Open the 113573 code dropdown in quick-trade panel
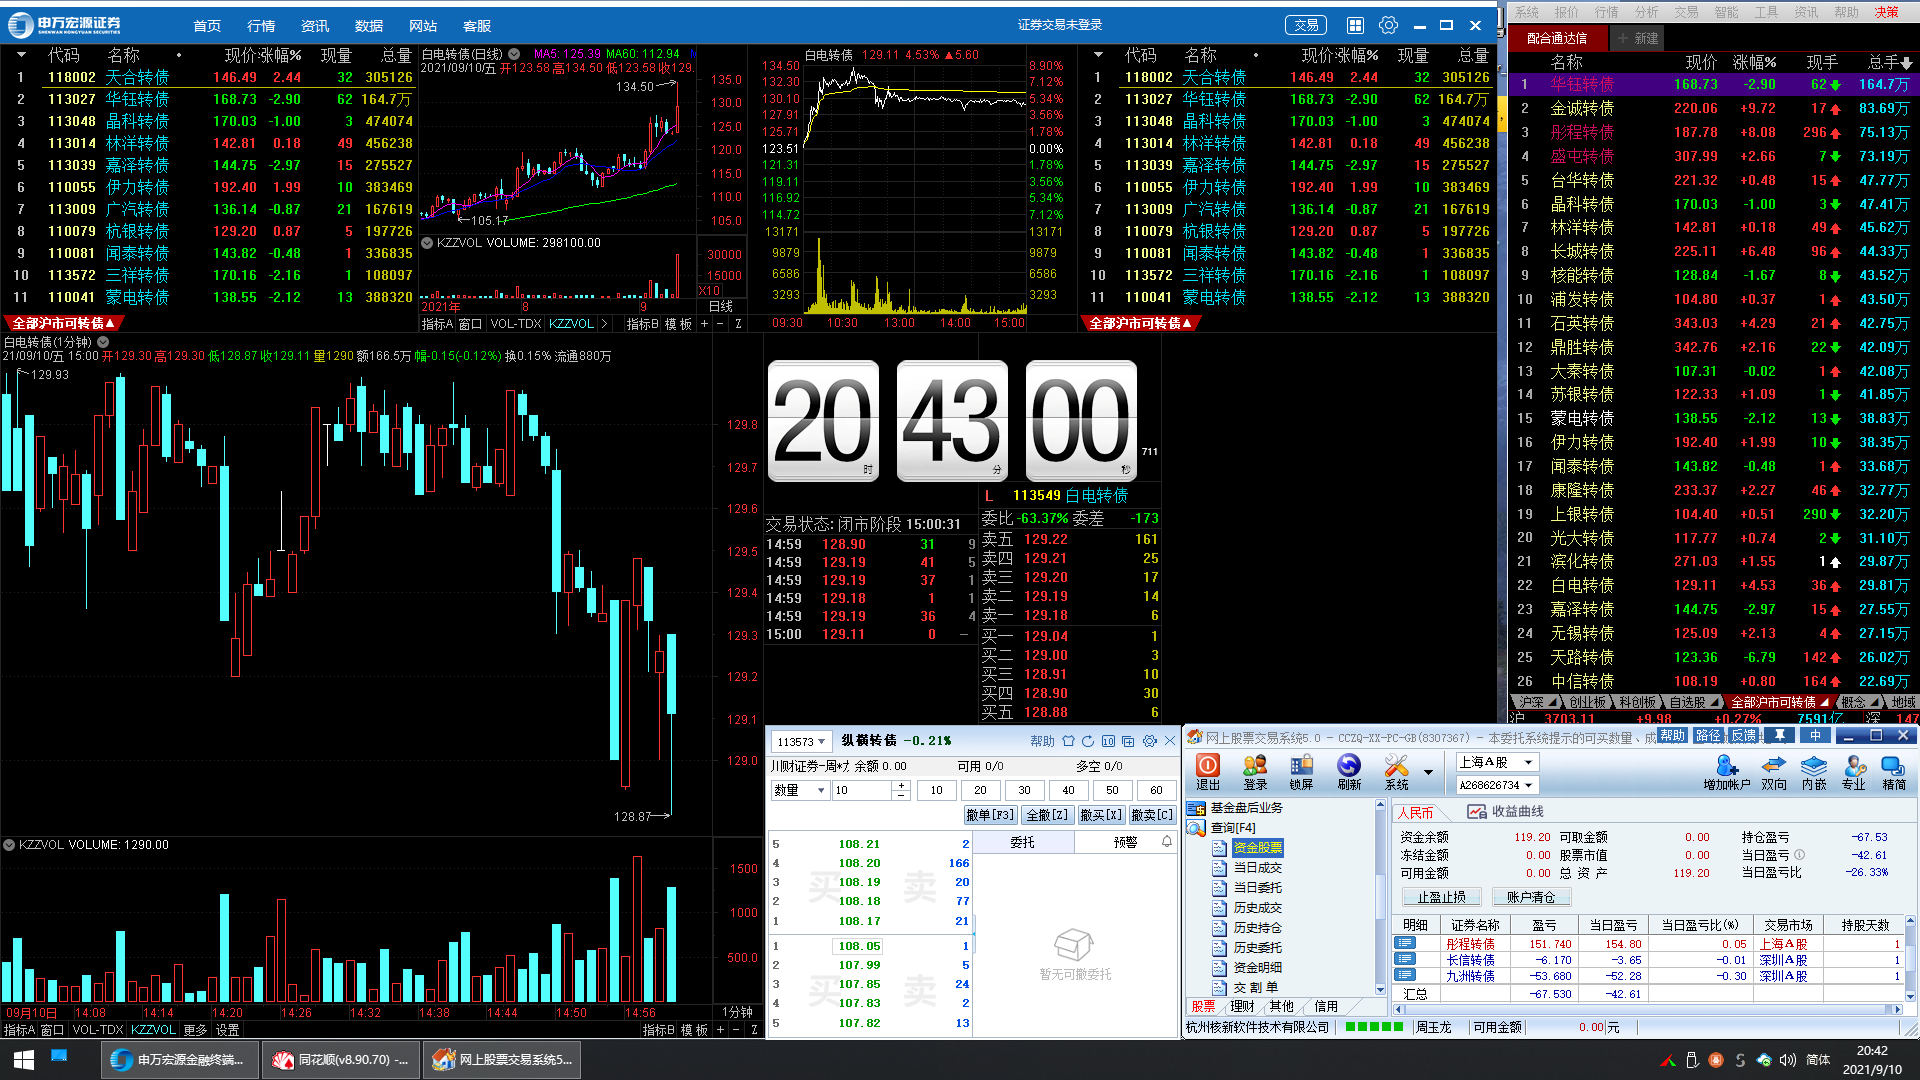1920x1080 pixels. pos(802,741)
